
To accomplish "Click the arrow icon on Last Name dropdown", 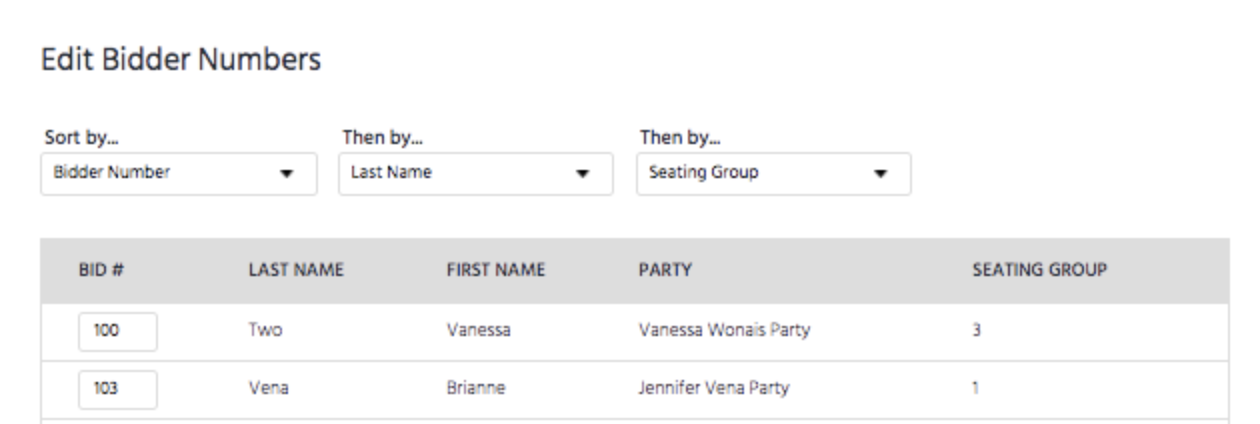I will click(583, 174).
